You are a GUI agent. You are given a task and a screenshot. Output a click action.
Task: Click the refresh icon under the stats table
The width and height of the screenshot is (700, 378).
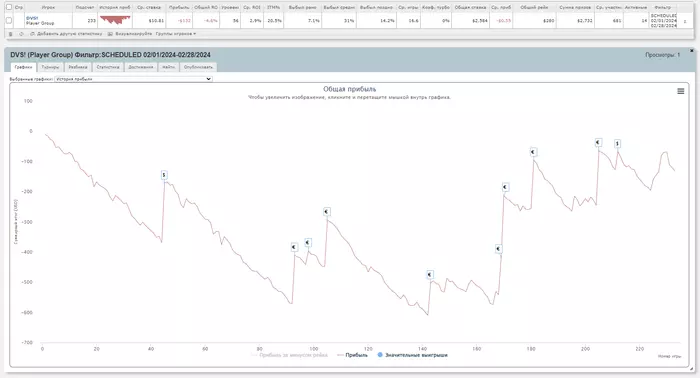pyautogui.click(x=21, y=34)
